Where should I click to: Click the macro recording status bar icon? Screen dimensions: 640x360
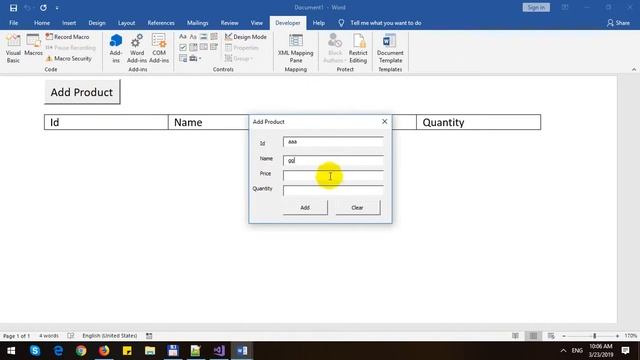point(149,336)
